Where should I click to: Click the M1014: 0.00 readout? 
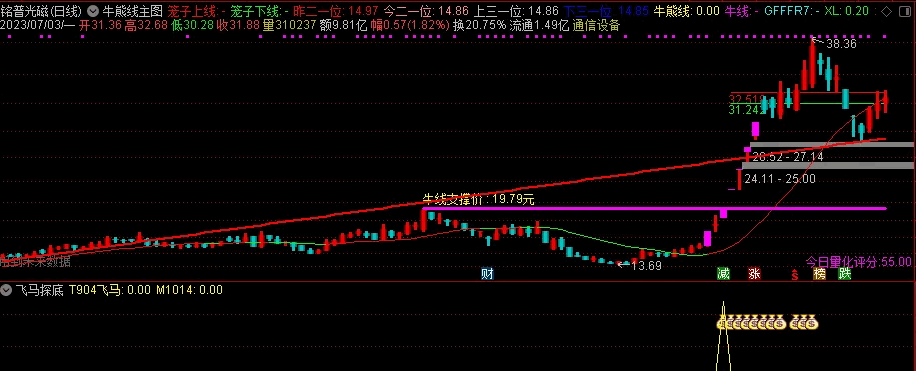click(x=189, y=290)
